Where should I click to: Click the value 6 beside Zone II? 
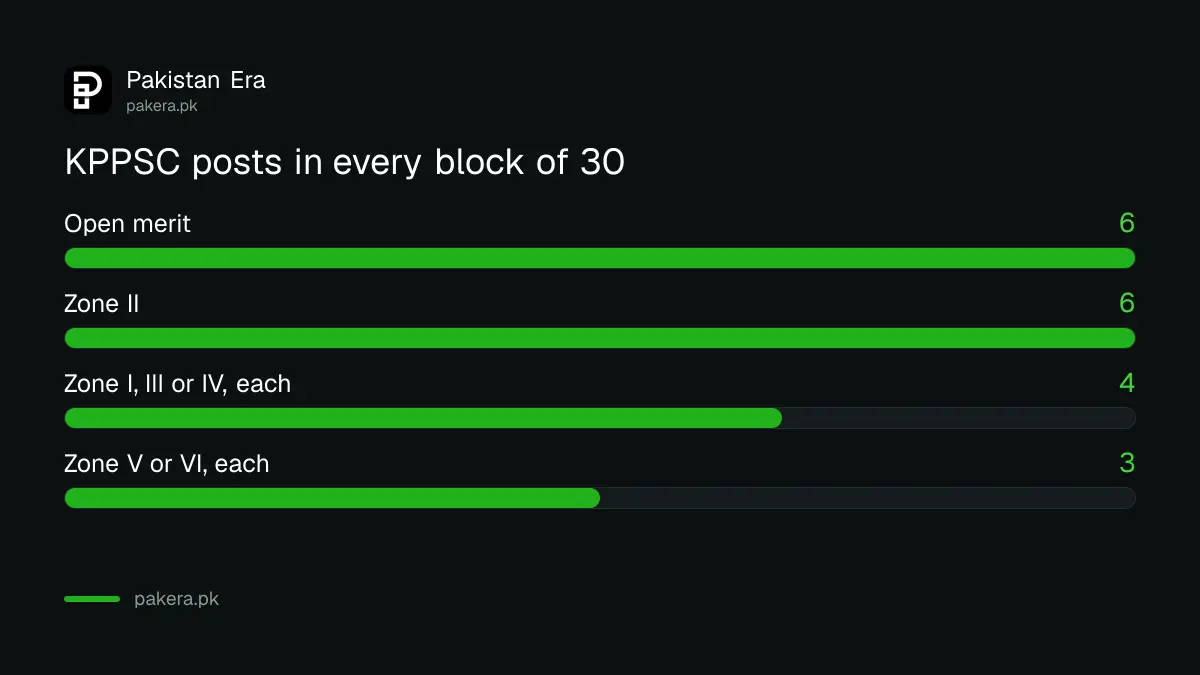(x=1127, y=303)
